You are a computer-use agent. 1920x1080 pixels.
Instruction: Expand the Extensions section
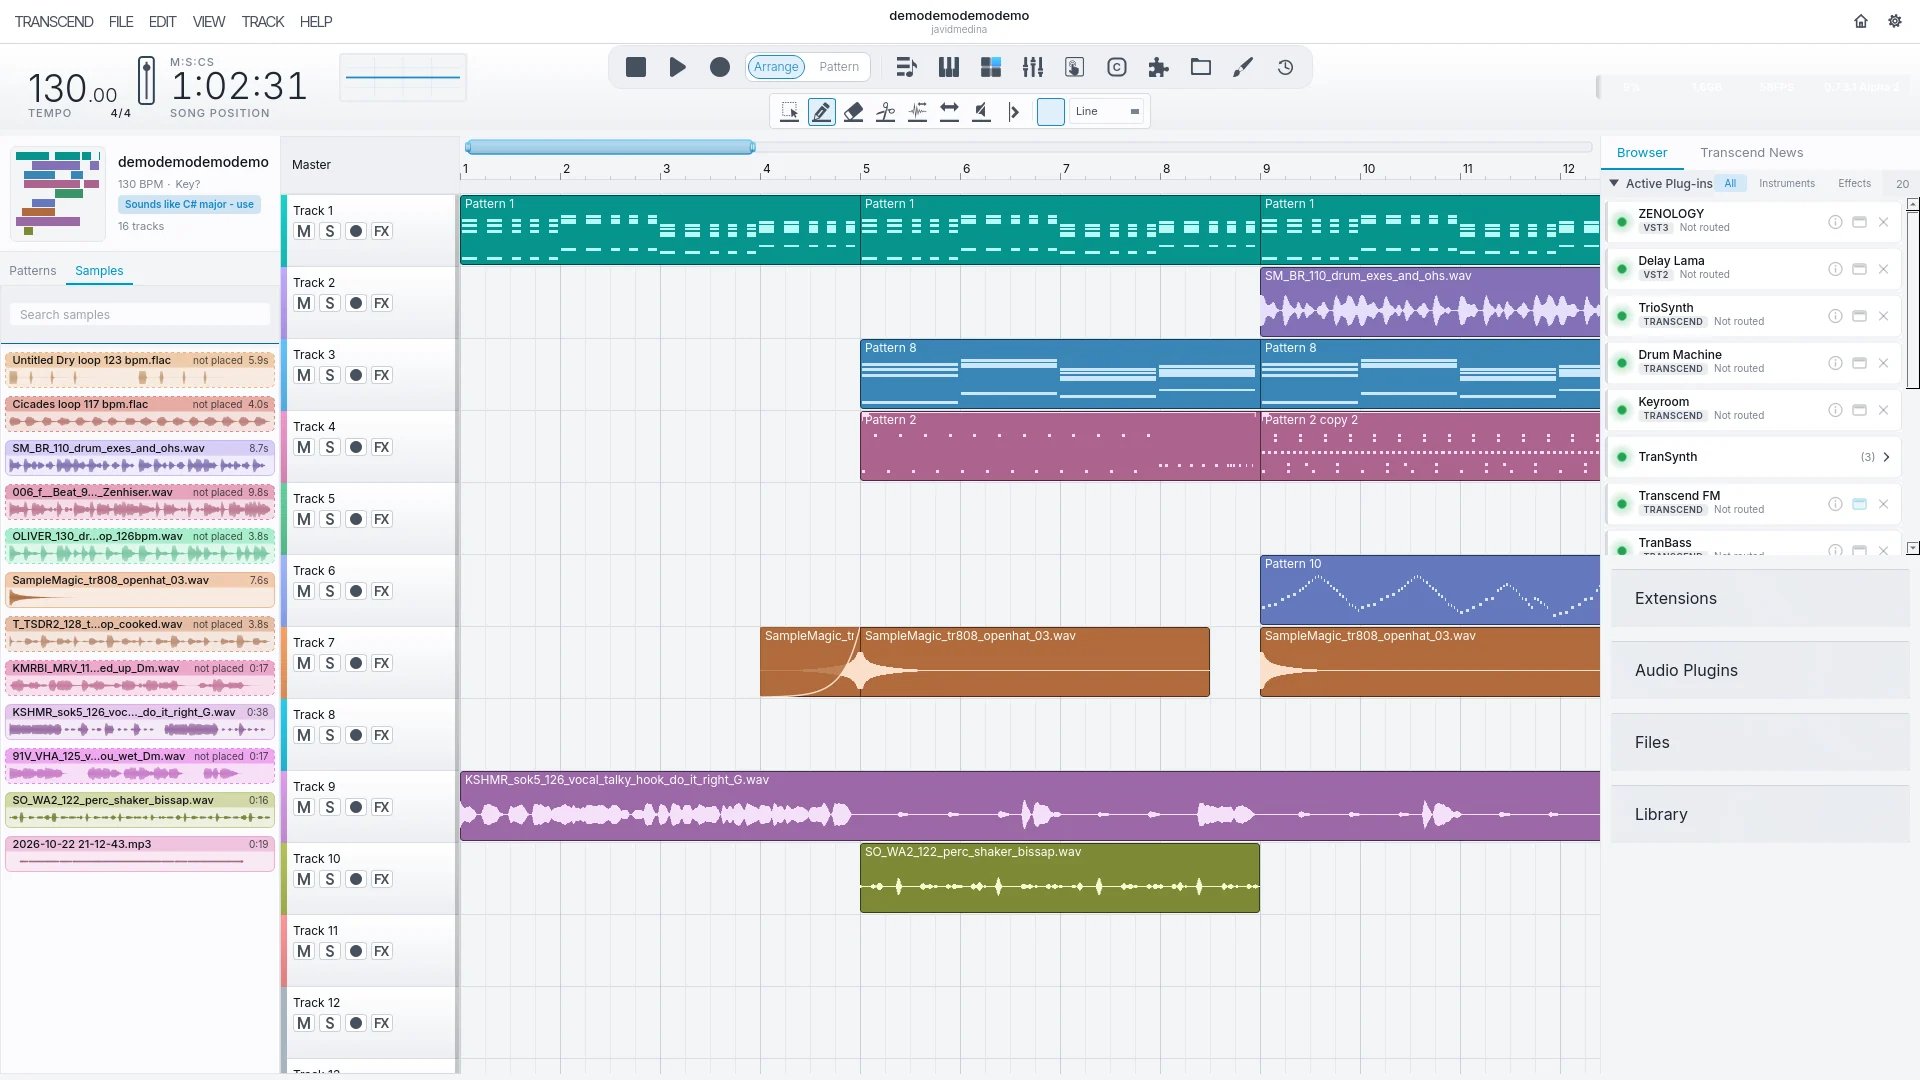1760,599
